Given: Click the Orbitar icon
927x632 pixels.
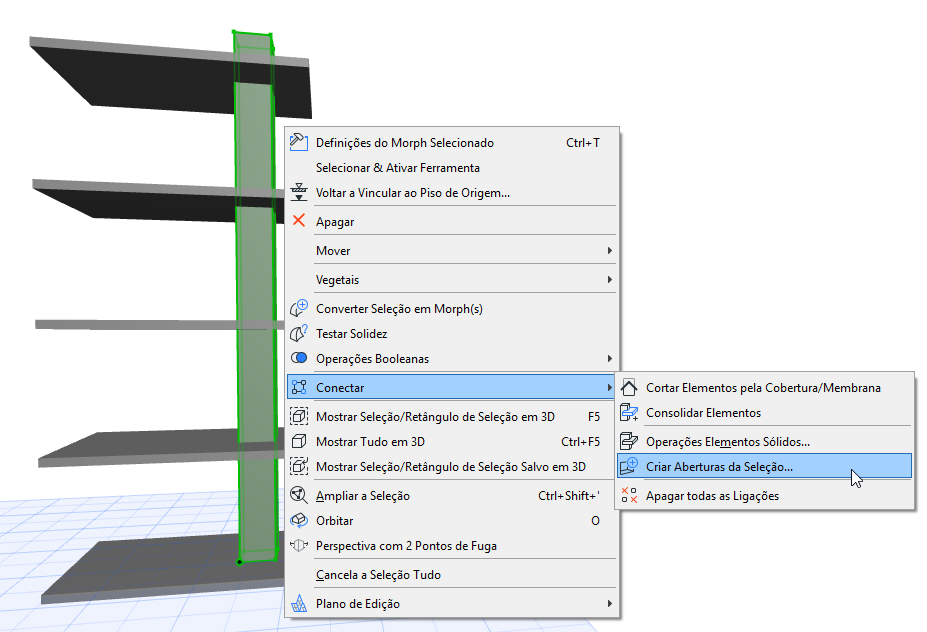Looking at the screenshot, I should [299, 520].
